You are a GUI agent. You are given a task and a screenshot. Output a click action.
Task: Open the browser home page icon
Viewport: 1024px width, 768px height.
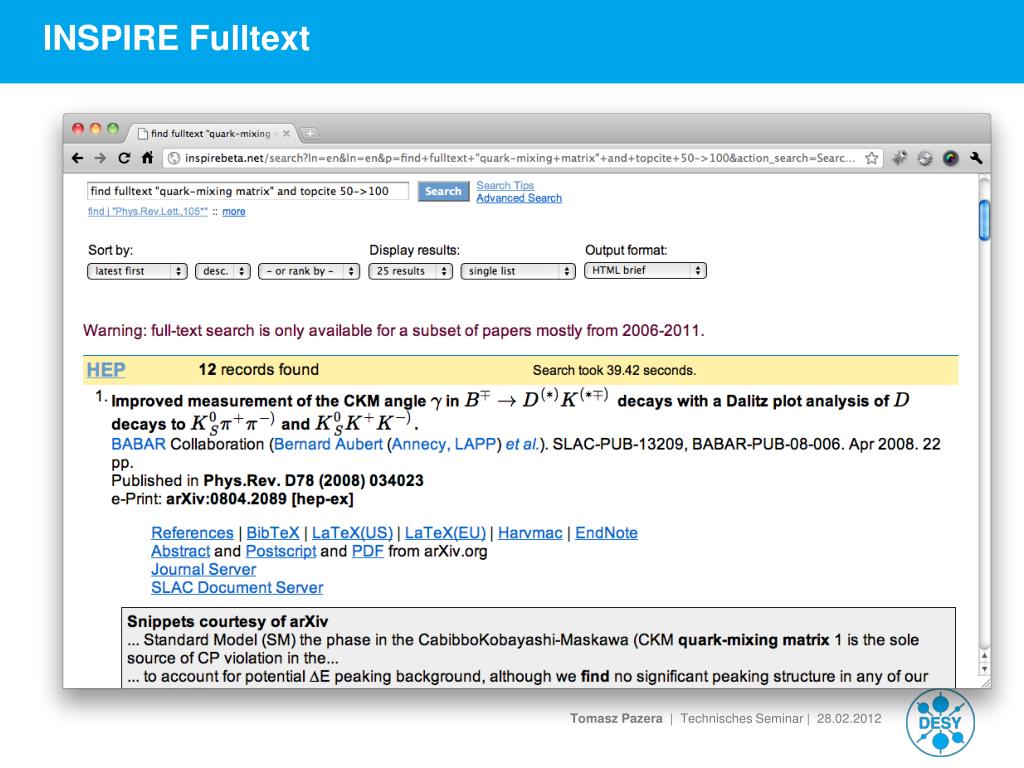click(148, 157)
